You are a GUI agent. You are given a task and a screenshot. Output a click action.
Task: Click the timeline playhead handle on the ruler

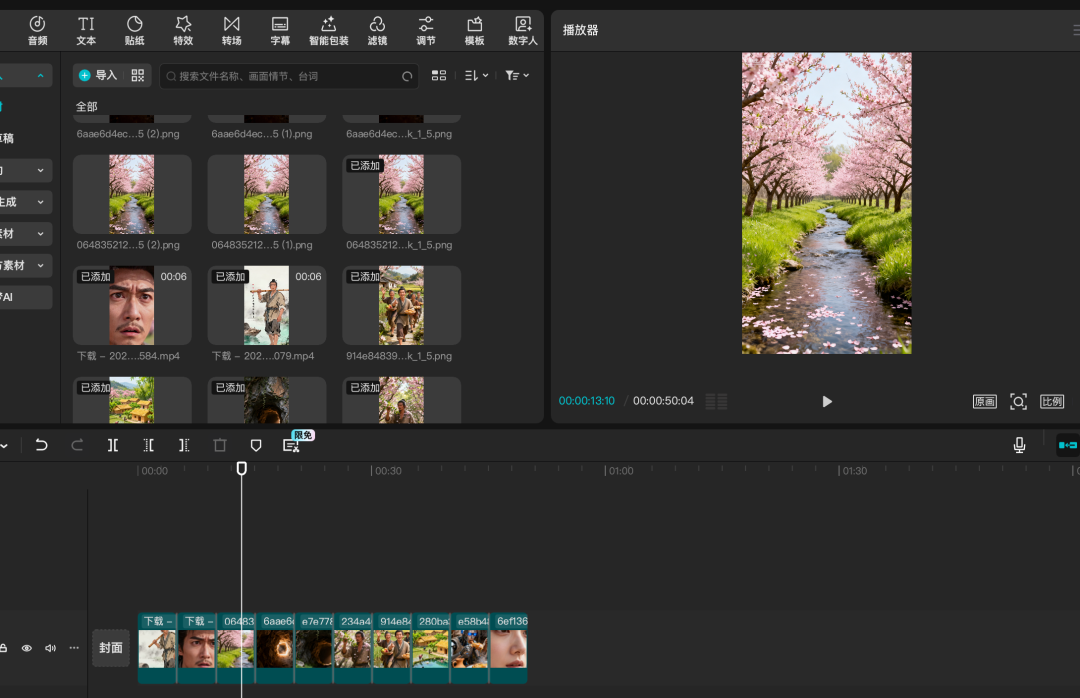point(241,468)
